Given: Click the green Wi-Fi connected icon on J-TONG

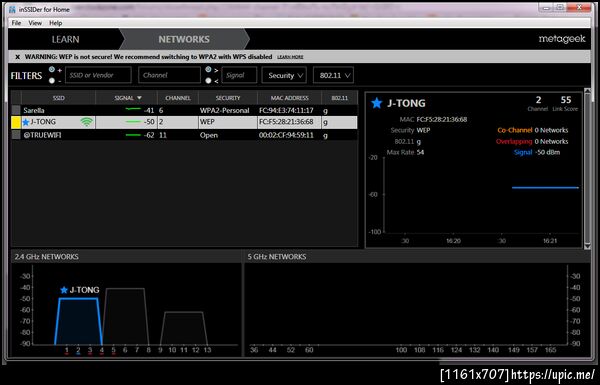Looking at the screenshot, I should (87, 122).
